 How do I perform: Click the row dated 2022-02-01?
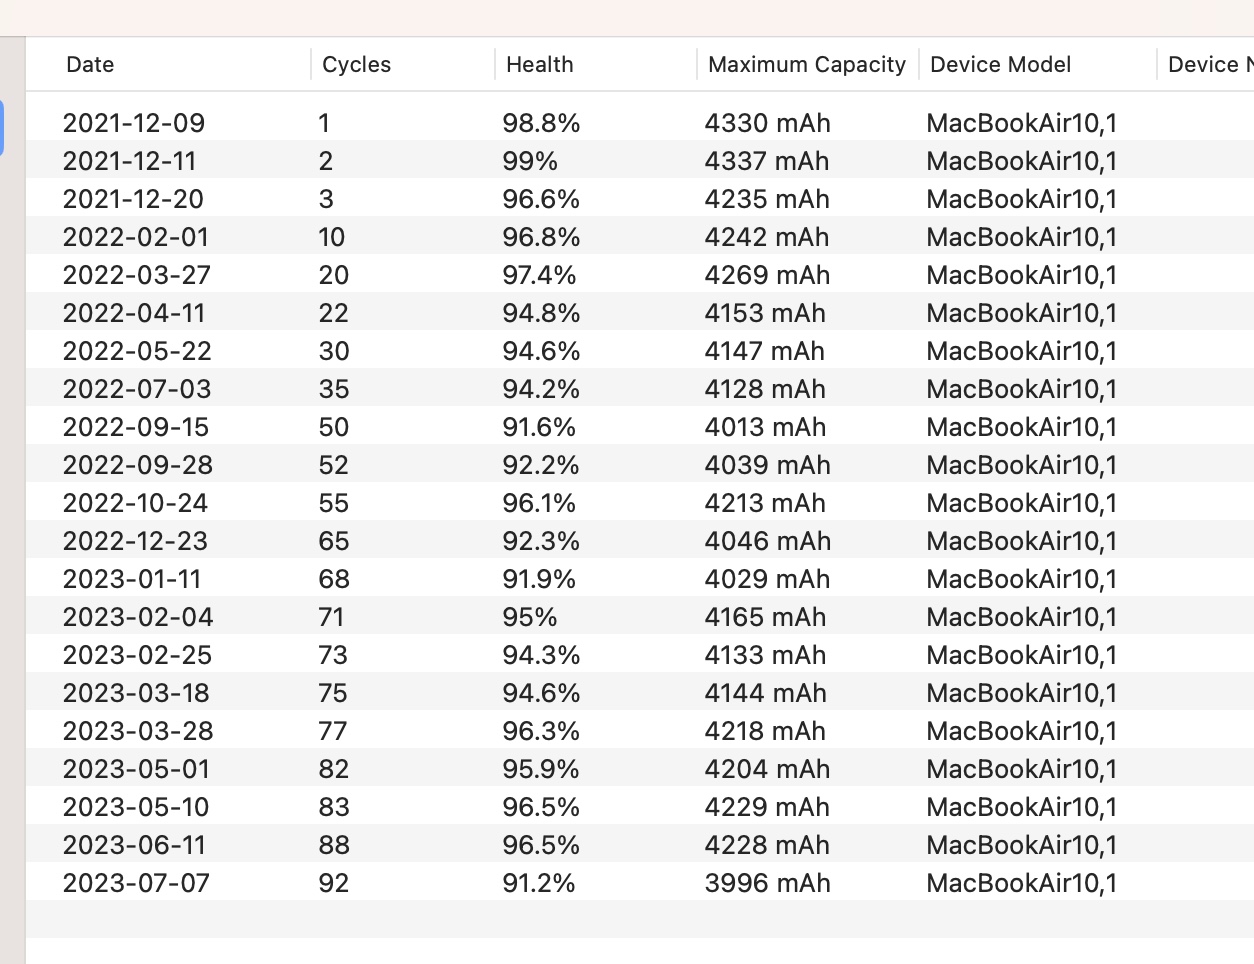[x=136, y=237]
